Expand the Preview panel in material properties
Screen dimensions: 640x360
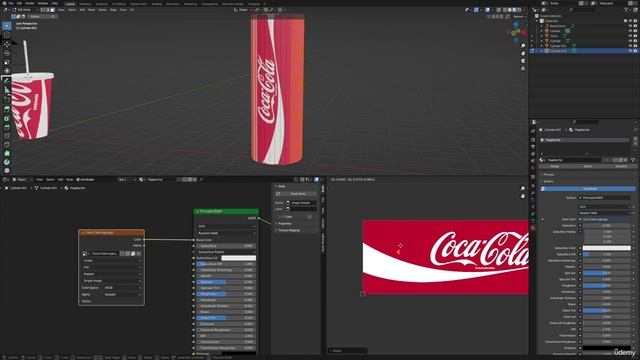tap(548, 175)
